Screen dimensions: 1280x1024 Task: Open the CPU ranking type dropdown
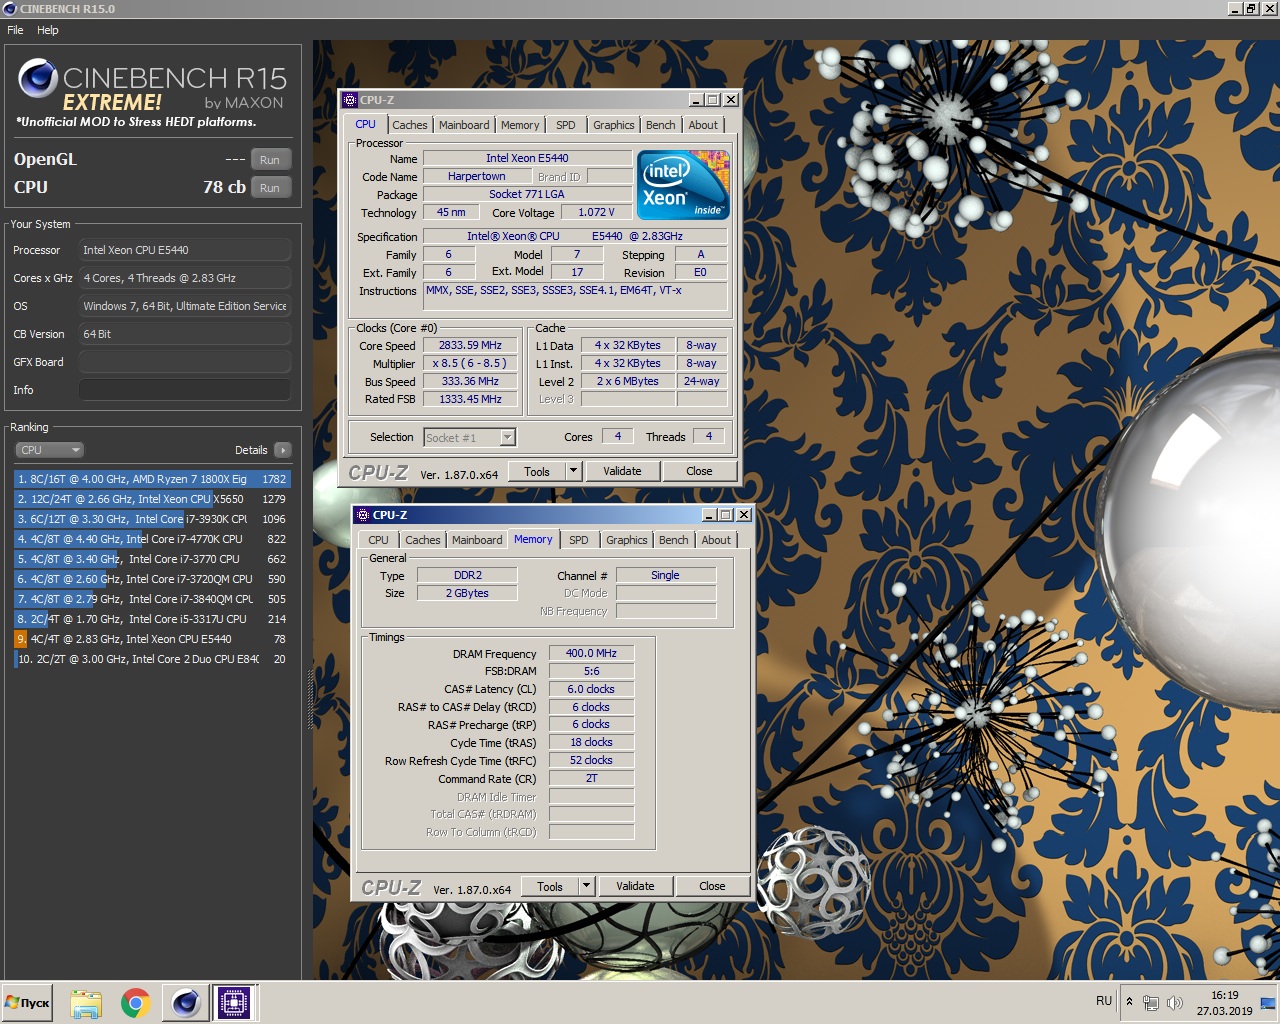click(49, 450)
